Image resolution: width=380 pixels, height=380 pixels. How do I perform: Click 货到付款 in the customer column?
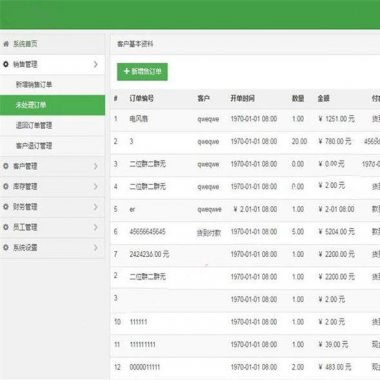(209, 233)
